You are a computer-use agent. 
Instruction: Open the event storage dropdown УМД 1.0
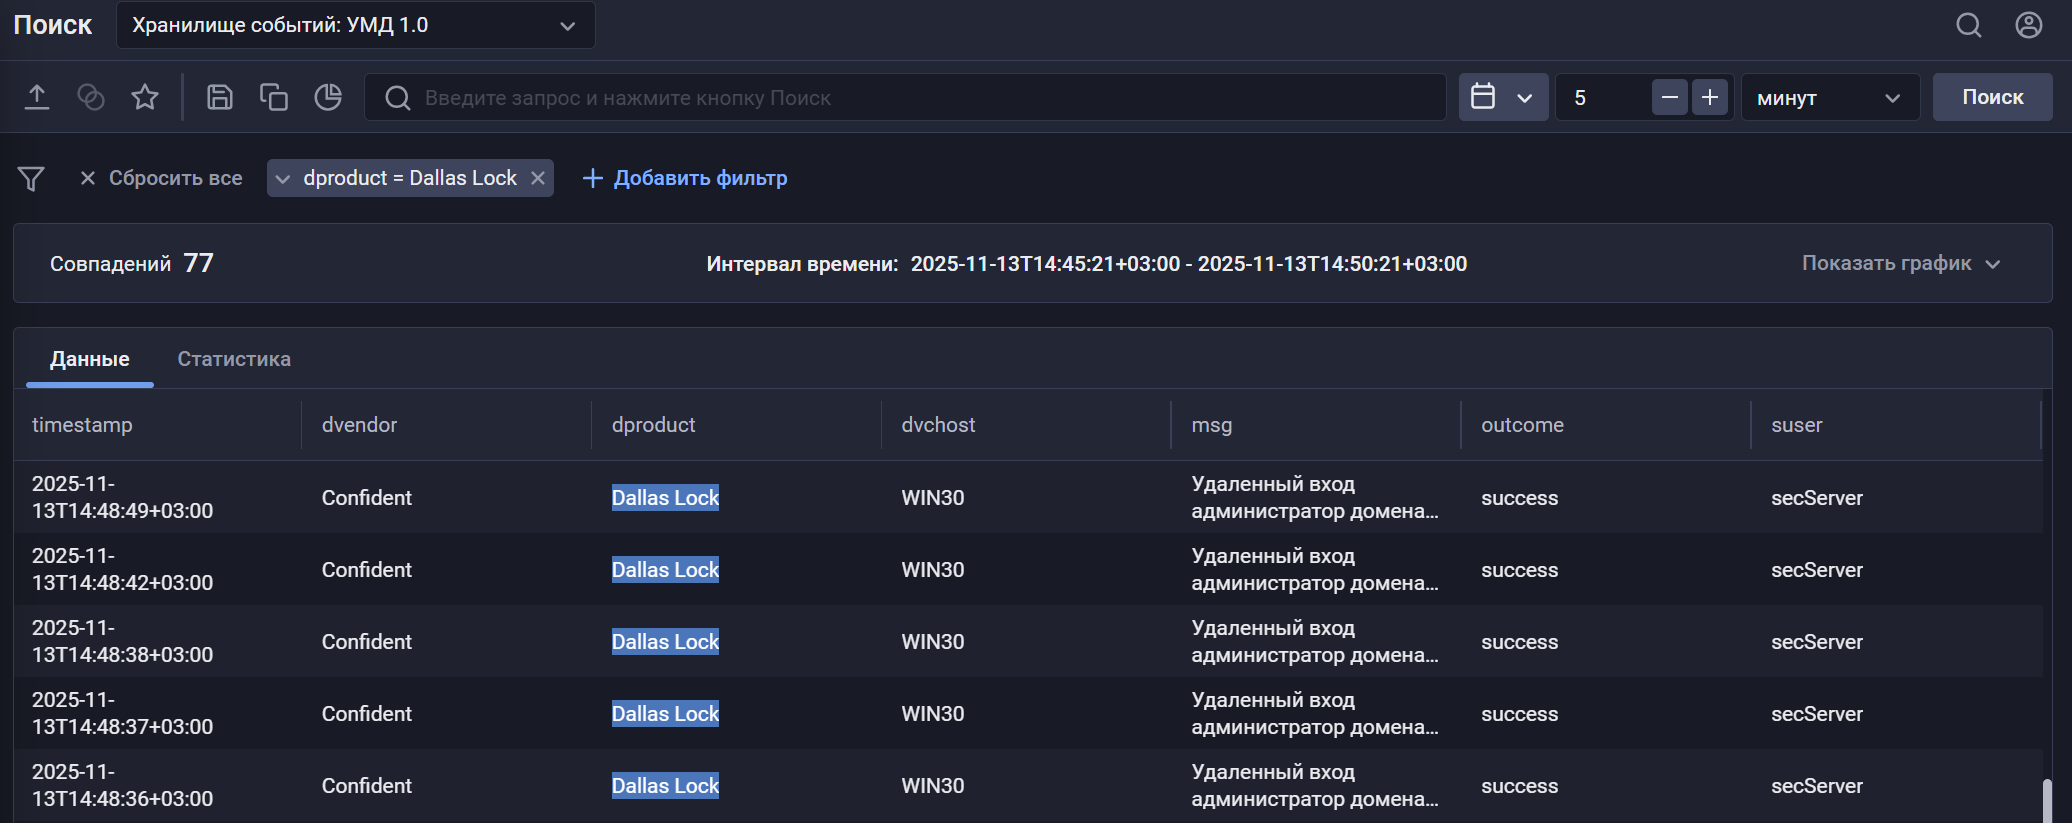pyautogui.click(x=355, y=25)
